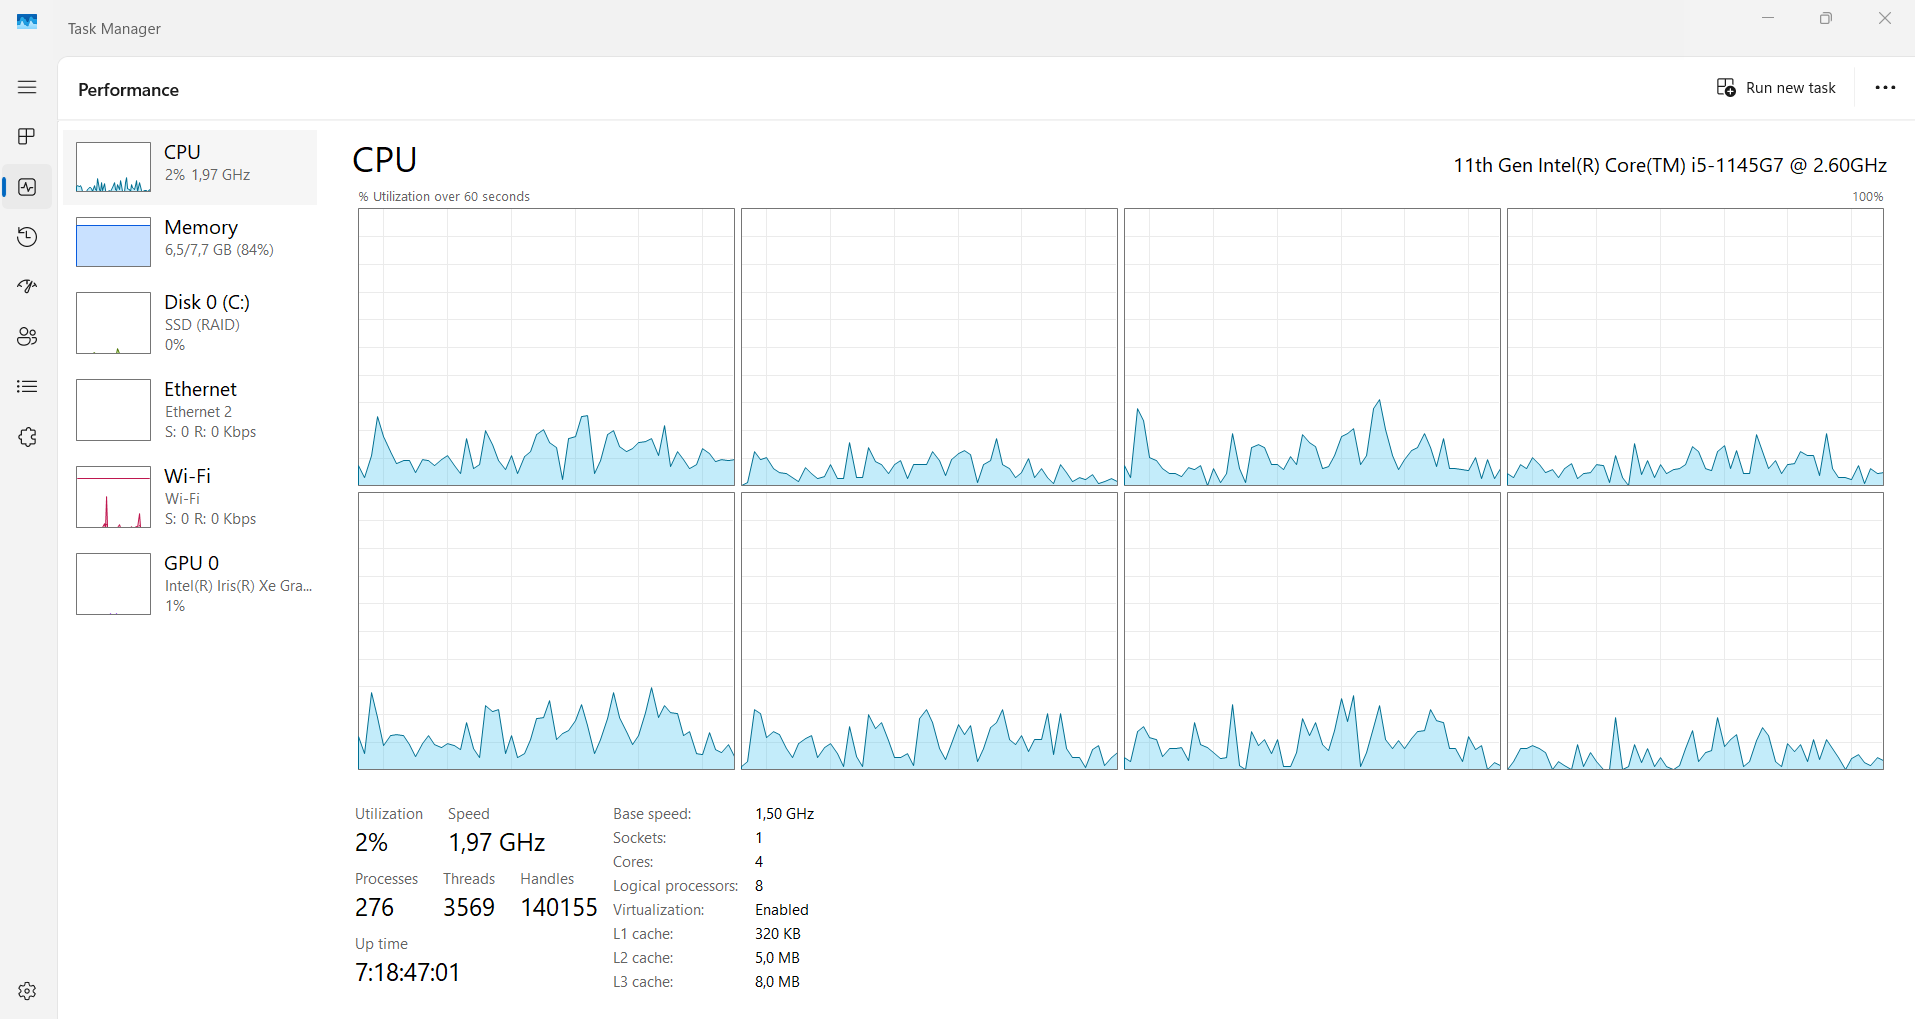Open the Users page icon
This screenshot has width=1915, height=1019.
click(x=27, y=337)
